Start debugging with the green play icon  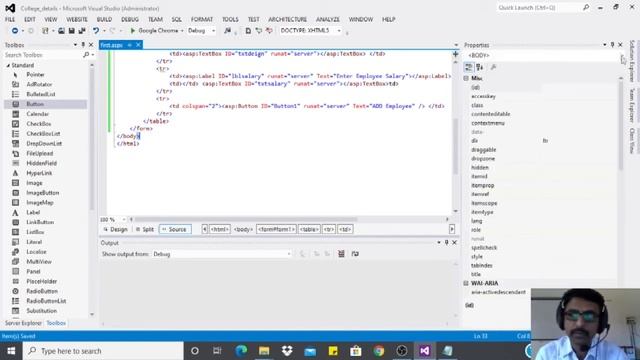click(132, 31)
